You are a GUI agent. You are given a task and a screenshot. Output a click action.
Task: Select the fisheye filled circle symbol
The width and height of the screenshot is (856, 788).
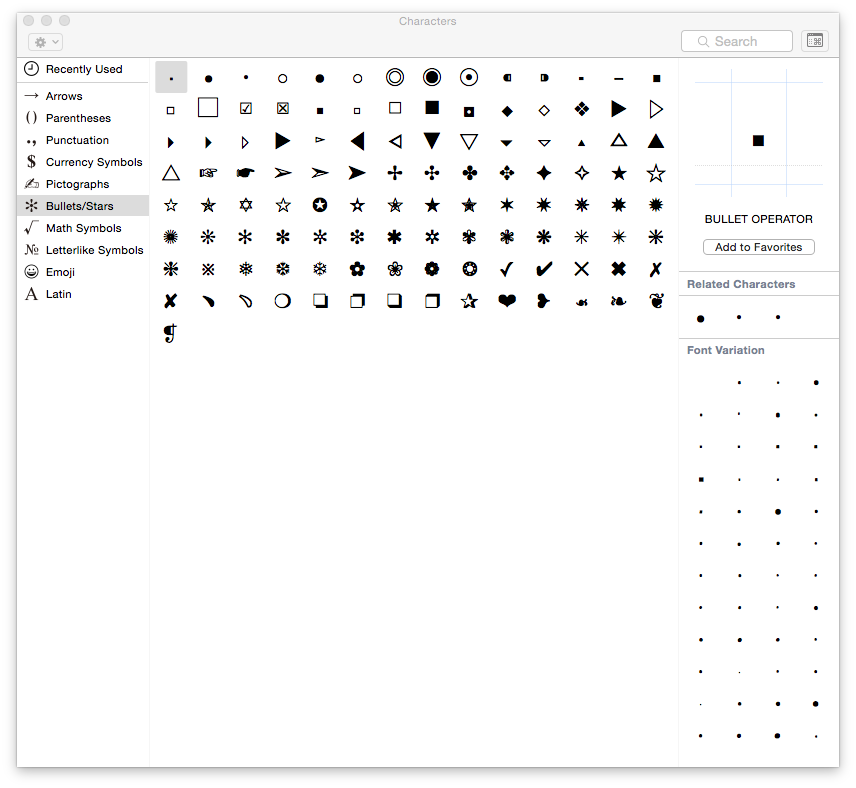click(432, 78)
